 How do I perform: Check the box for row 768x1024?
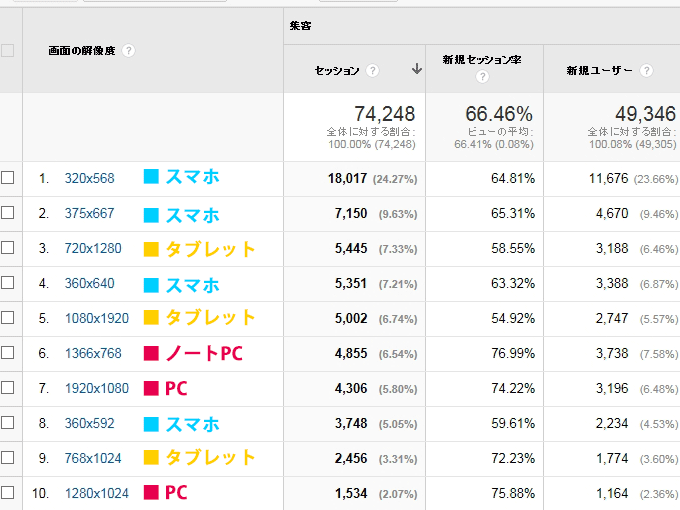pyautogui.click(x=7, y=458)
